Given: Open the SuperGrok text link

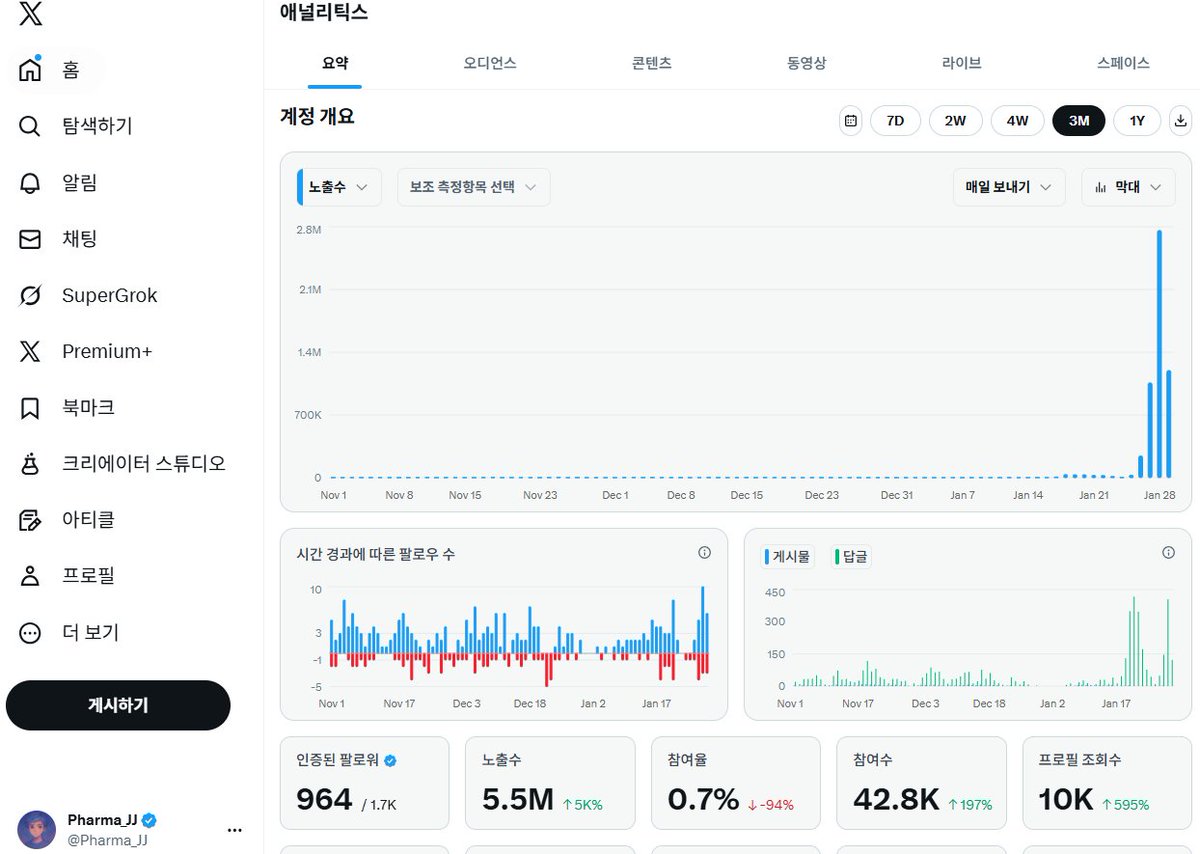Looking at the screenshot, I should point(110,295).
